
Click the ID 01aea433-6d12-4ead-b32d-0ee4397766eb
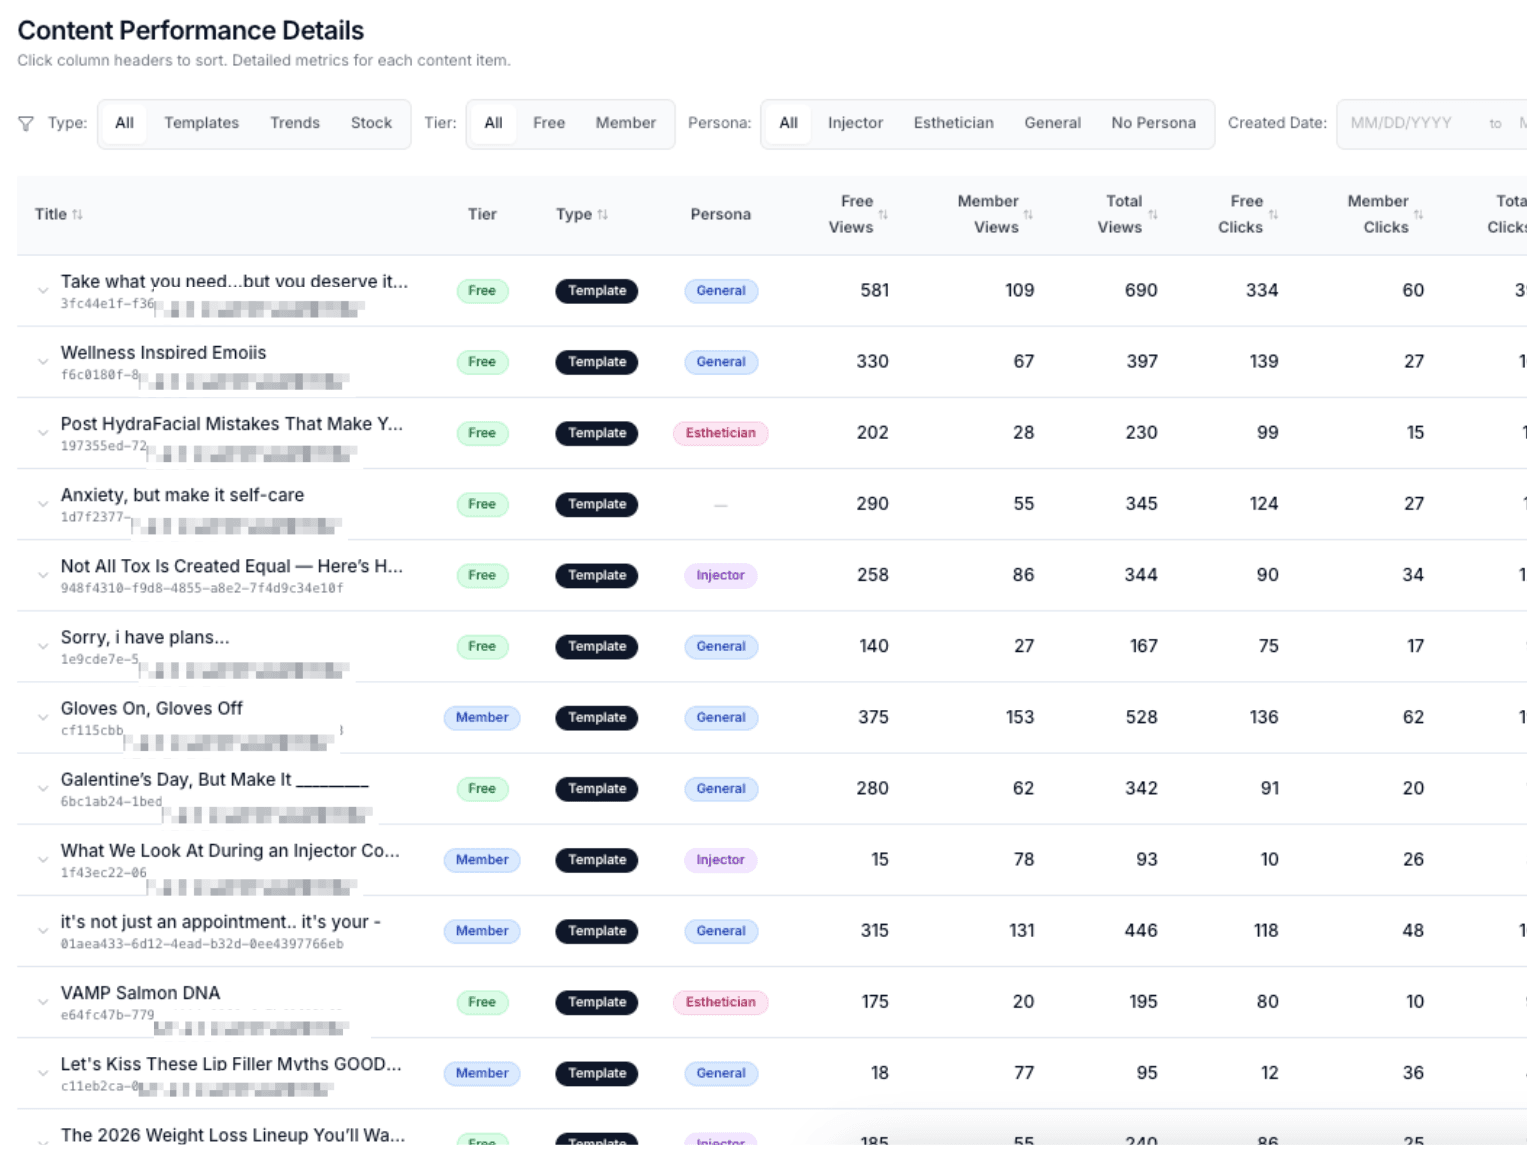pyautogui.click(x=202, y=944)
